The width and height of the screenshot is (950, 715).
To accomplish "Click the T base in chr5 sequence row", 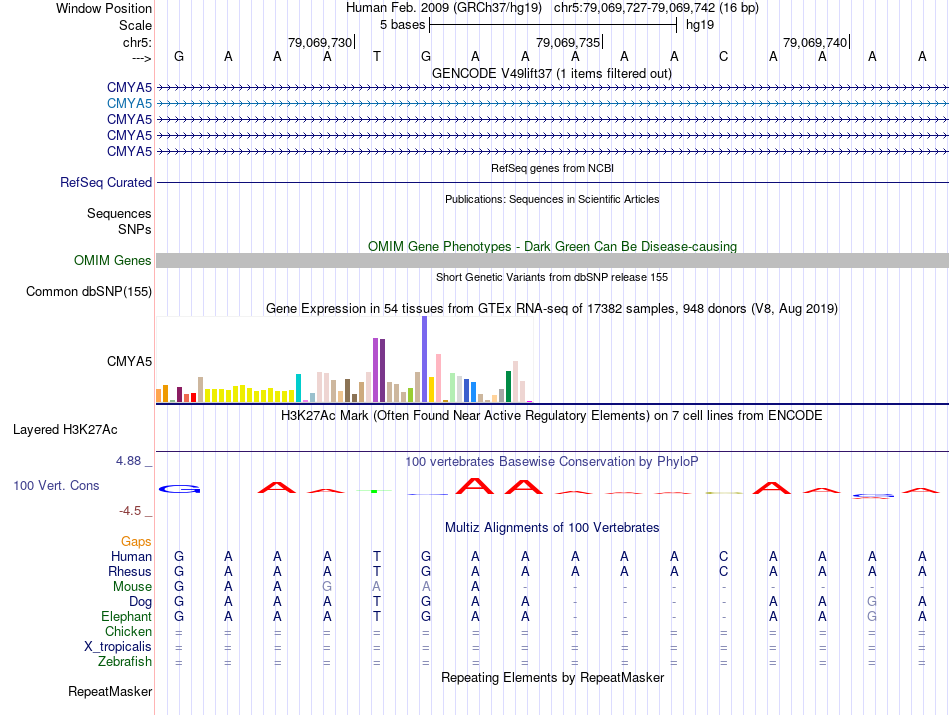I will (377, 57).
